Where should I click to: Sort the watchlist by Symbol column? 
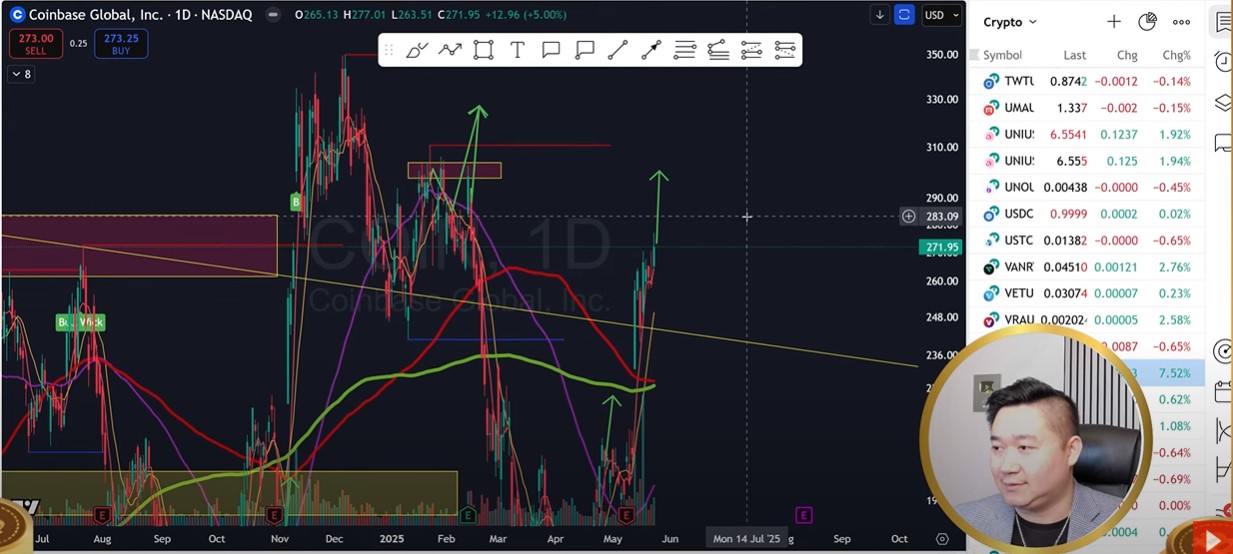(1002, 55)
